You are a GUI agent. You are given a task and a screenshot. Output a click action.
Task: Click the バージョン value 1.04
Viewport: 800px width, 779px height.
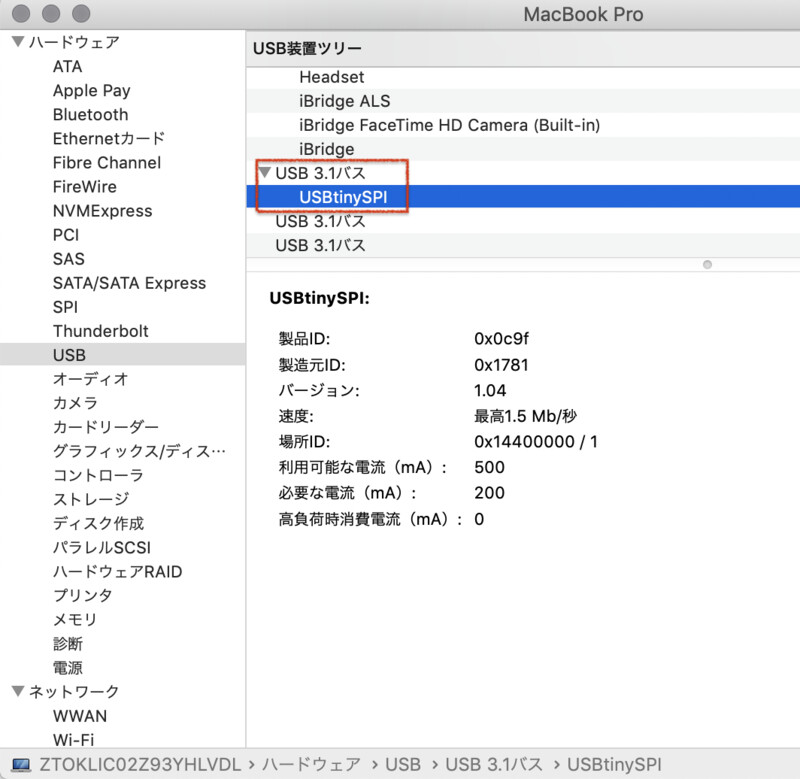(490, 390)
